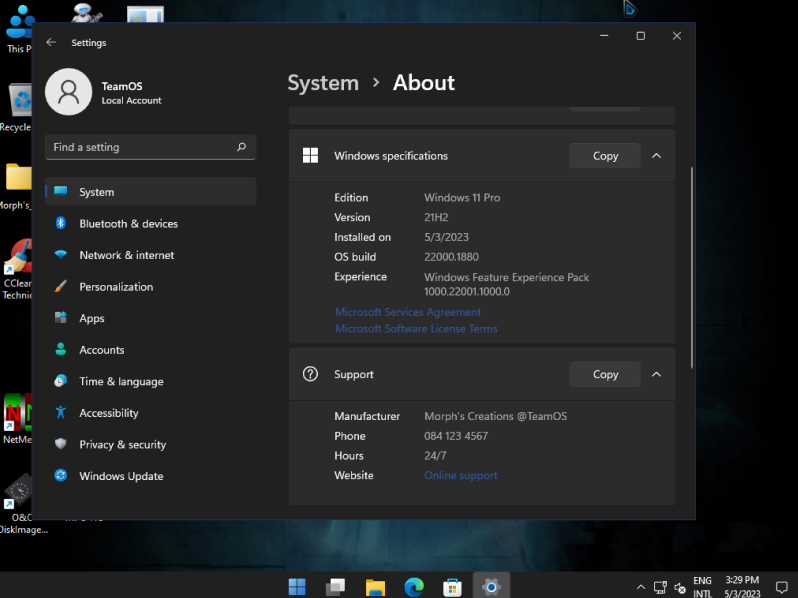The height and width of the screenshot is (598, 798).
Task: Click the Support question mark icon
Action: click(310, 374)
